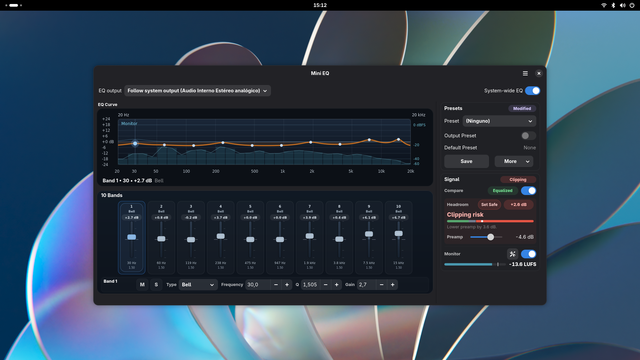Image resolution: width=640 pixels, height=360 pixels.
Task: Open EQ output device dropdown
Action: (x=197, y=91)
